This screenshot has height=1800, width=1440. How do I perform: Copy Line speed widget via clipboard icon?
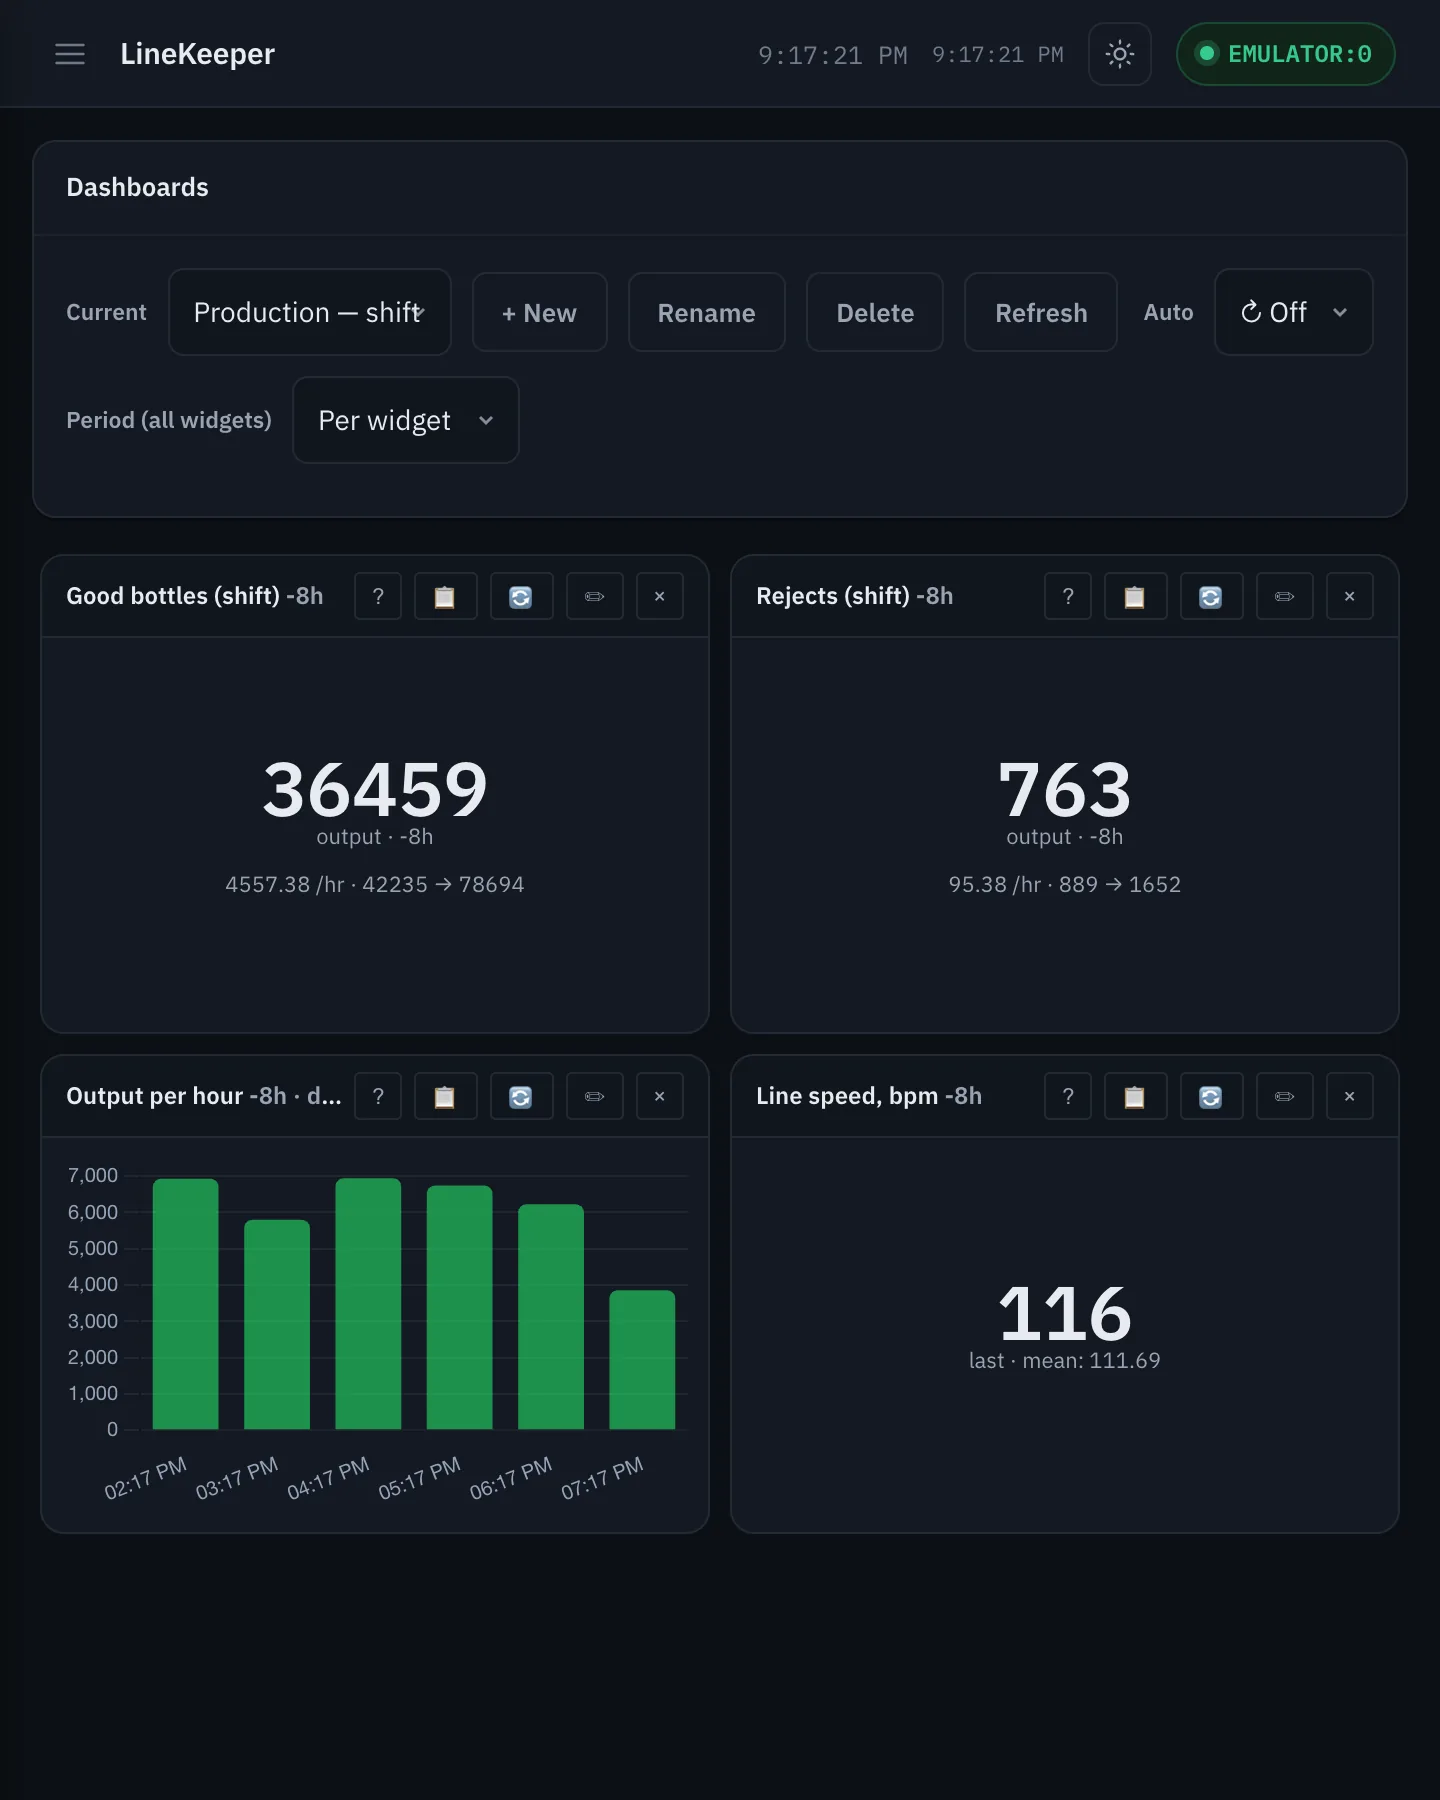tap(1136, 1096)
